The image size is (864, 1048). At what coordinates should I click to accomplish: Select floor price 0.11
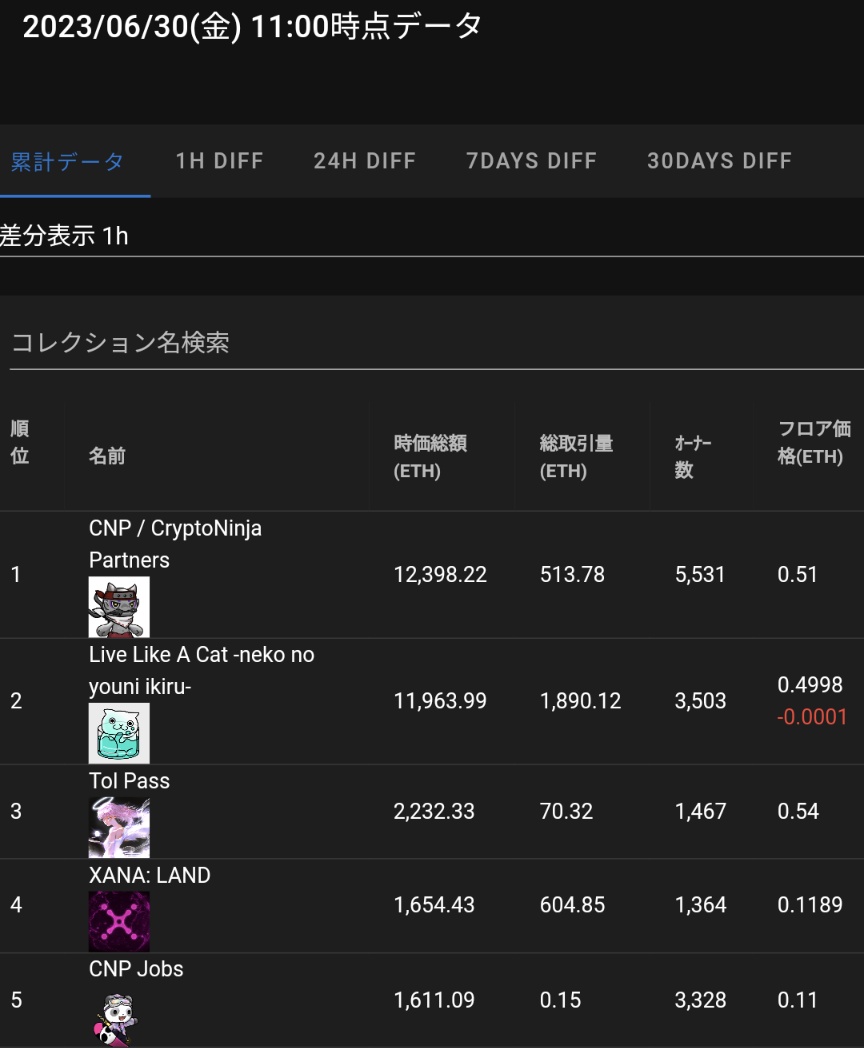[797, 1000]
